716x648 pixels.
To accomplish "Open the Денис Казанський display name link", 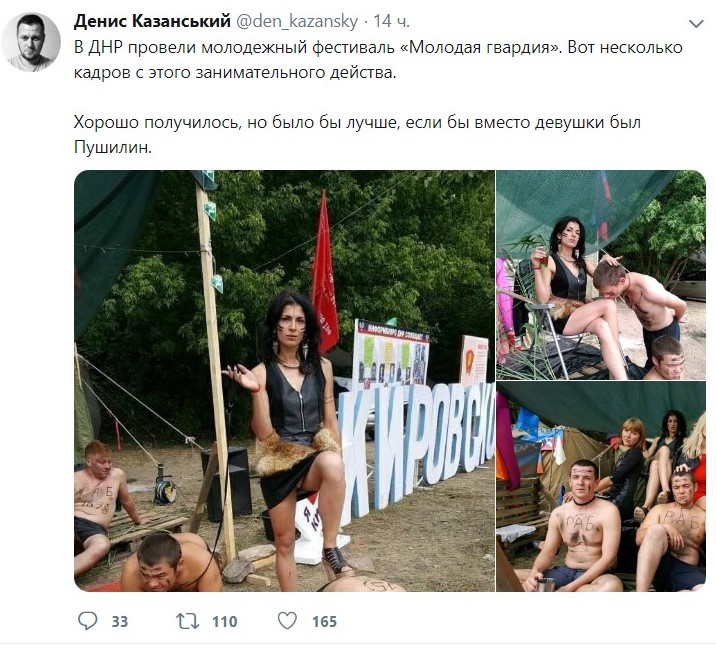I will 152,21.
